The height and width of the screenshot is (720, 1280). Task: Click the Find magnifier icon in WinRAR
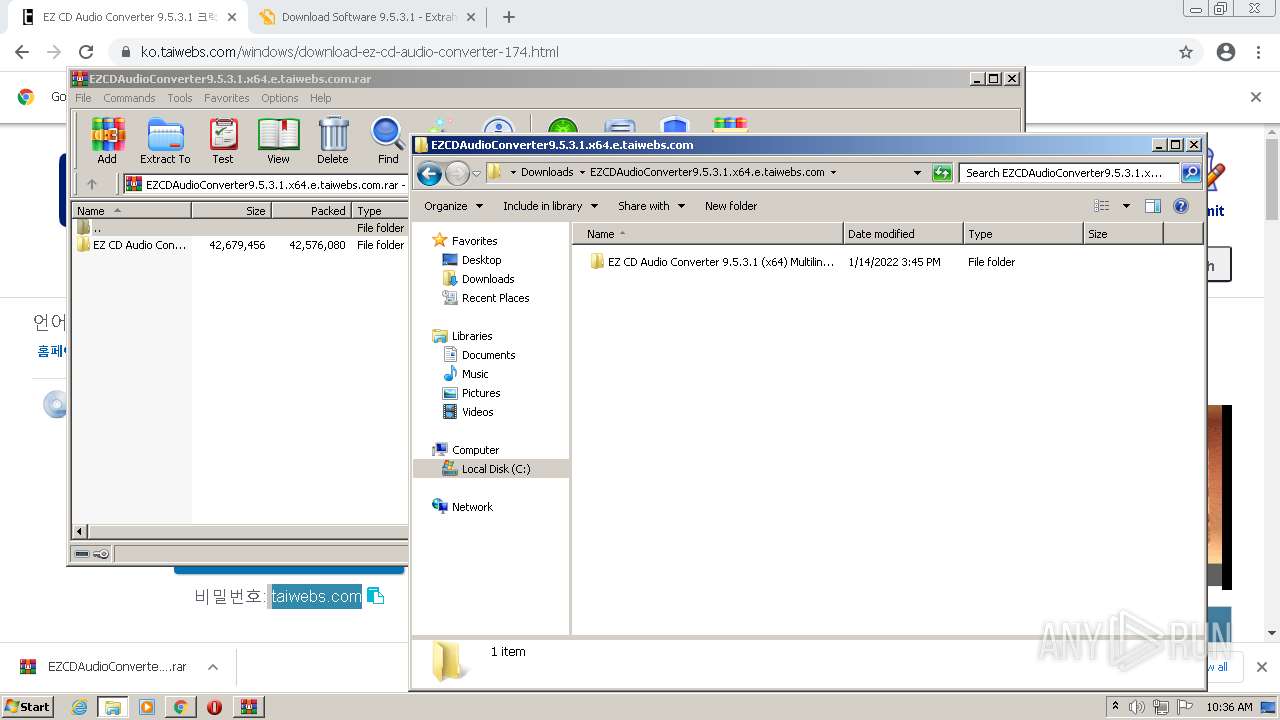[x=388, y=140]
